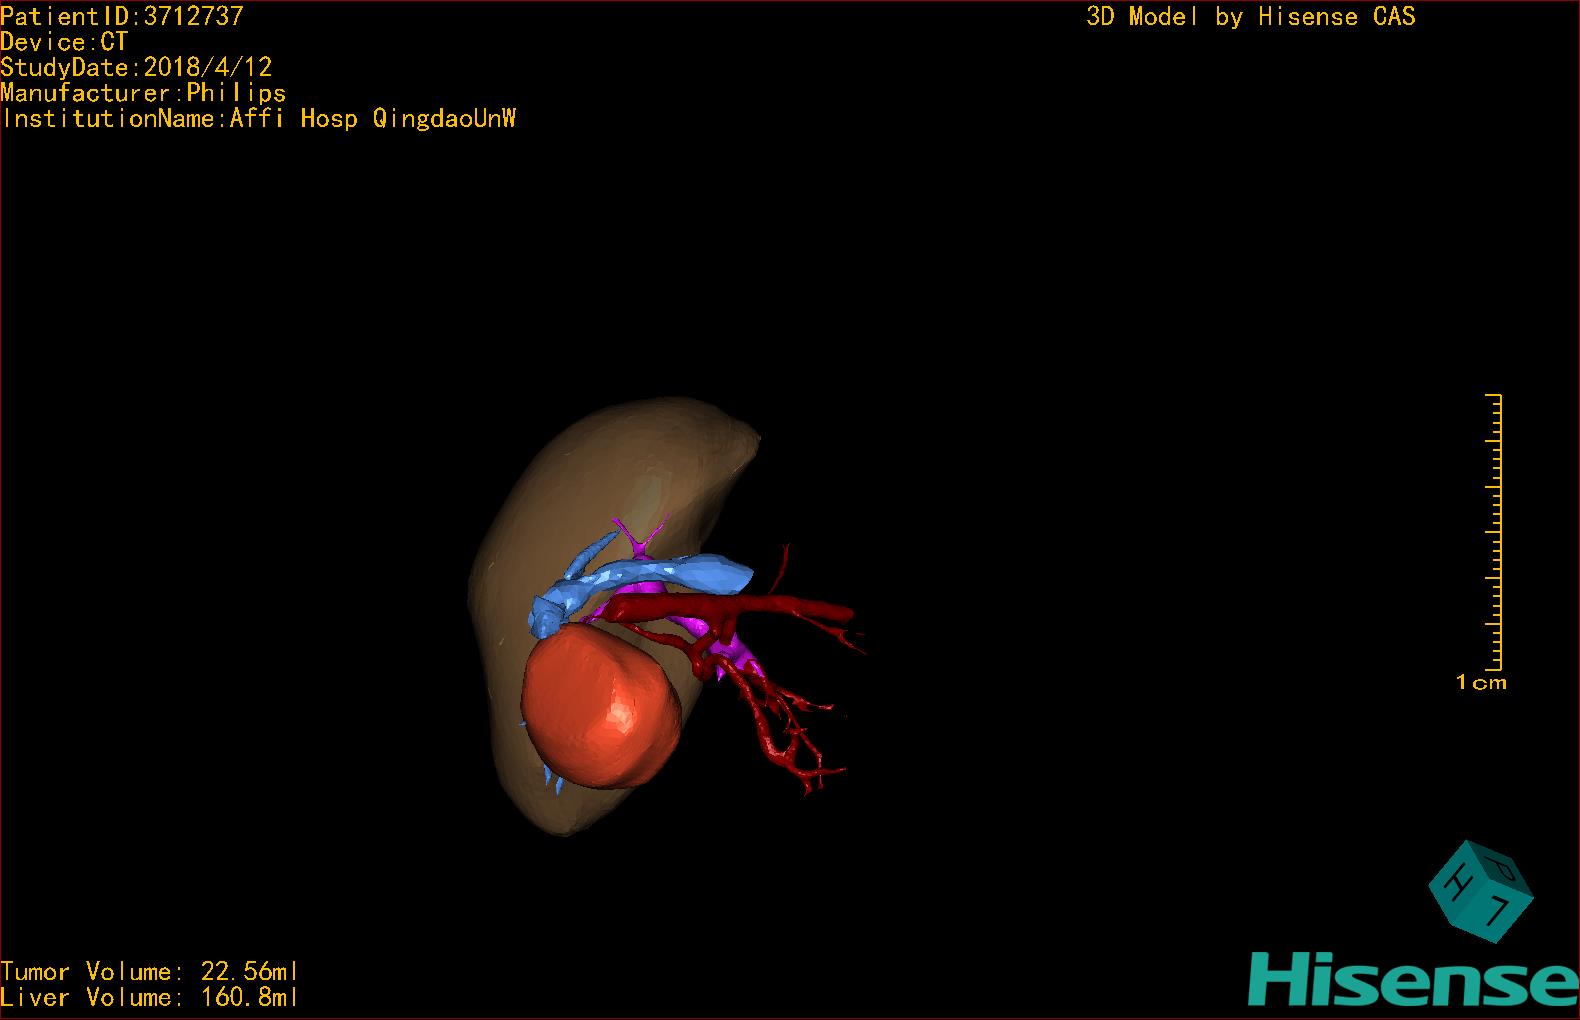This screenshot has height=1020, width=1580.
Task: Click the "StudyDate:2018/4/12" text
Action: [136, 67]
